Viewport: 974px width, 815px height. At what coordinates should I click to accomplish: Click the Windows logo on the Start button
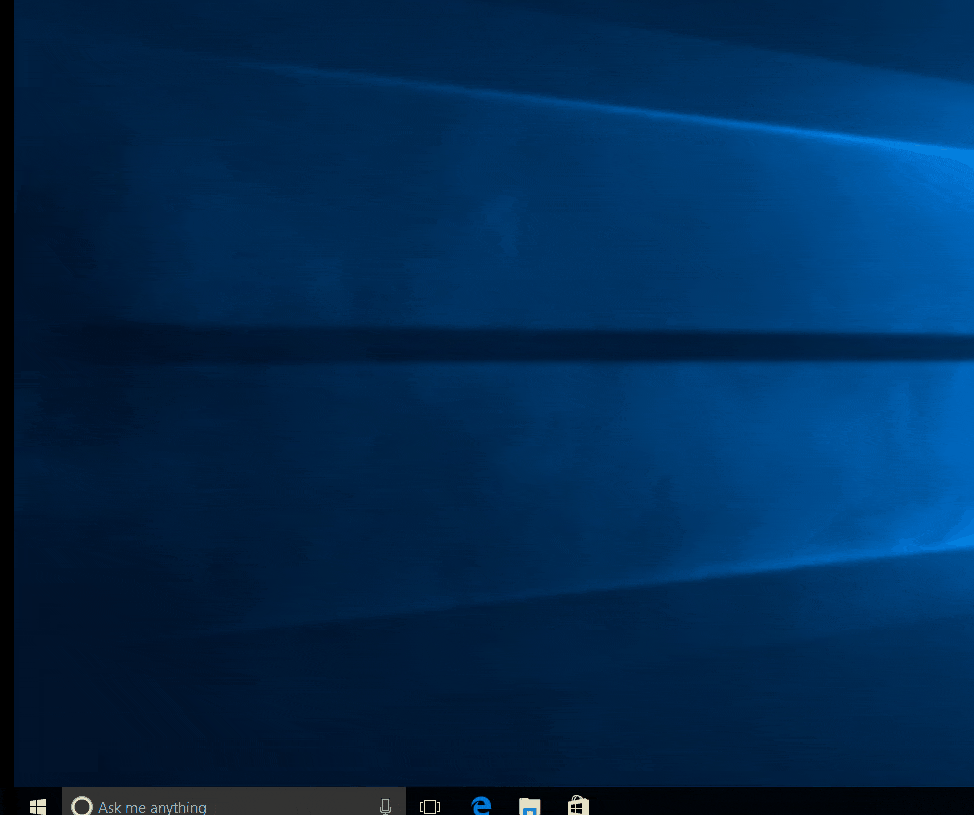(x=38, y=806)
